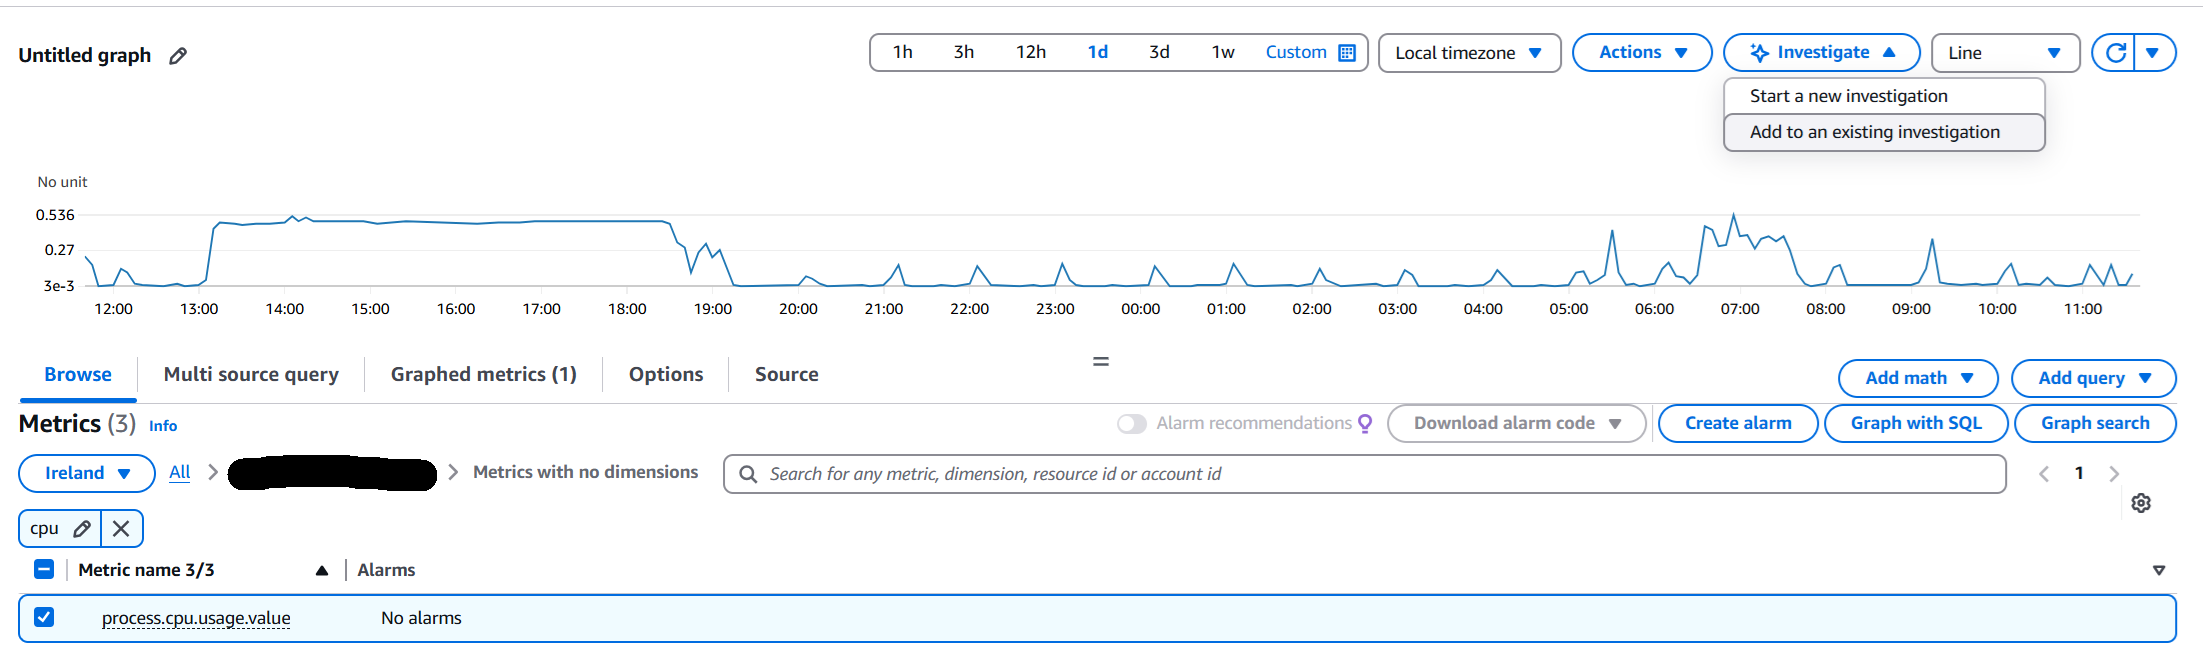
Task: Open the refresh interval dropdown arrow
Action: point(2153,53)
